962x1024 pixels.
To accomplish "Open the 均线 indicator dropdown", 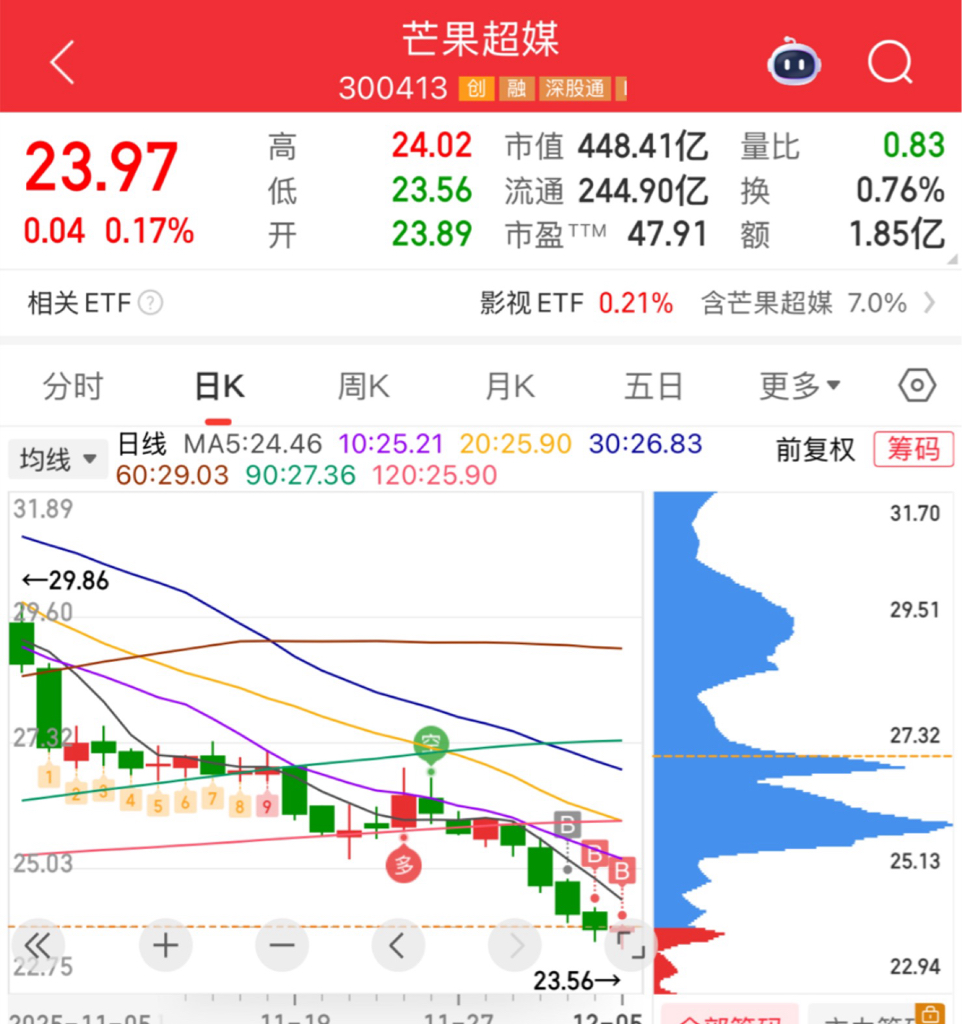I will pyautogui.click(x=58, y=459).
